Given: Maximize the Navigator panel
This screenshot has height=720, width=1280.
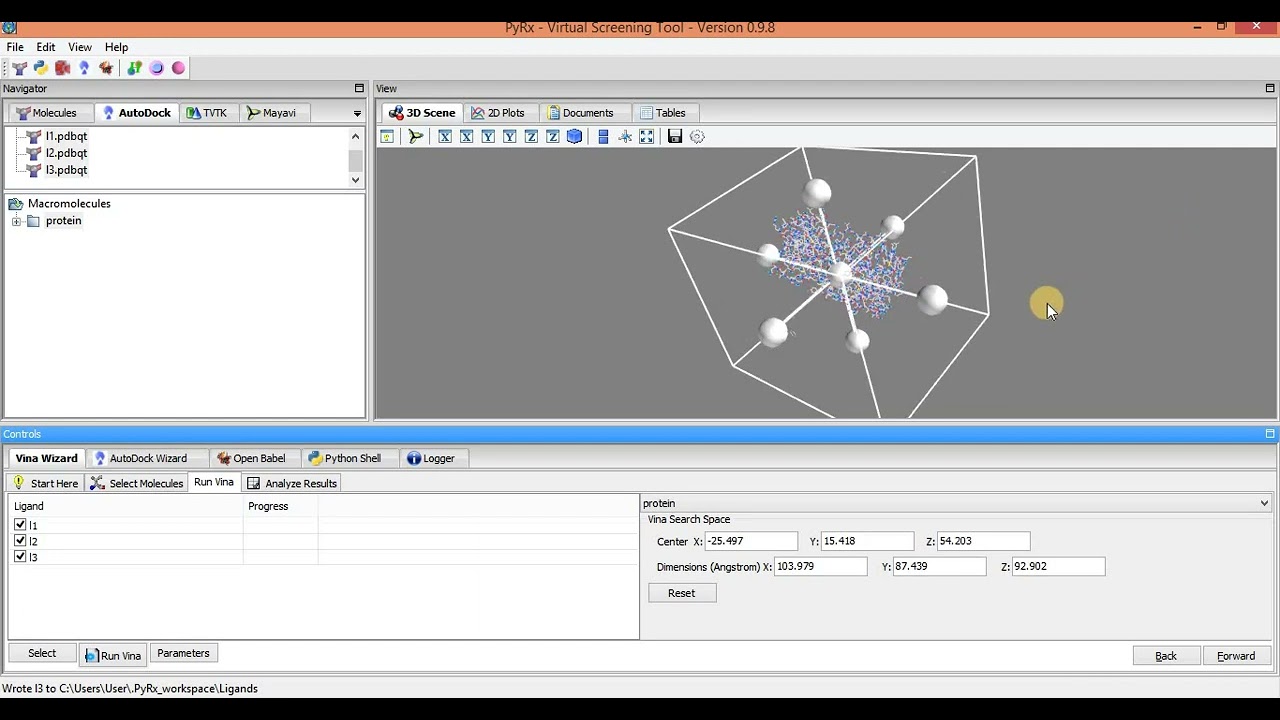Looking at the screenshot, I should click(x=359, y=88).
